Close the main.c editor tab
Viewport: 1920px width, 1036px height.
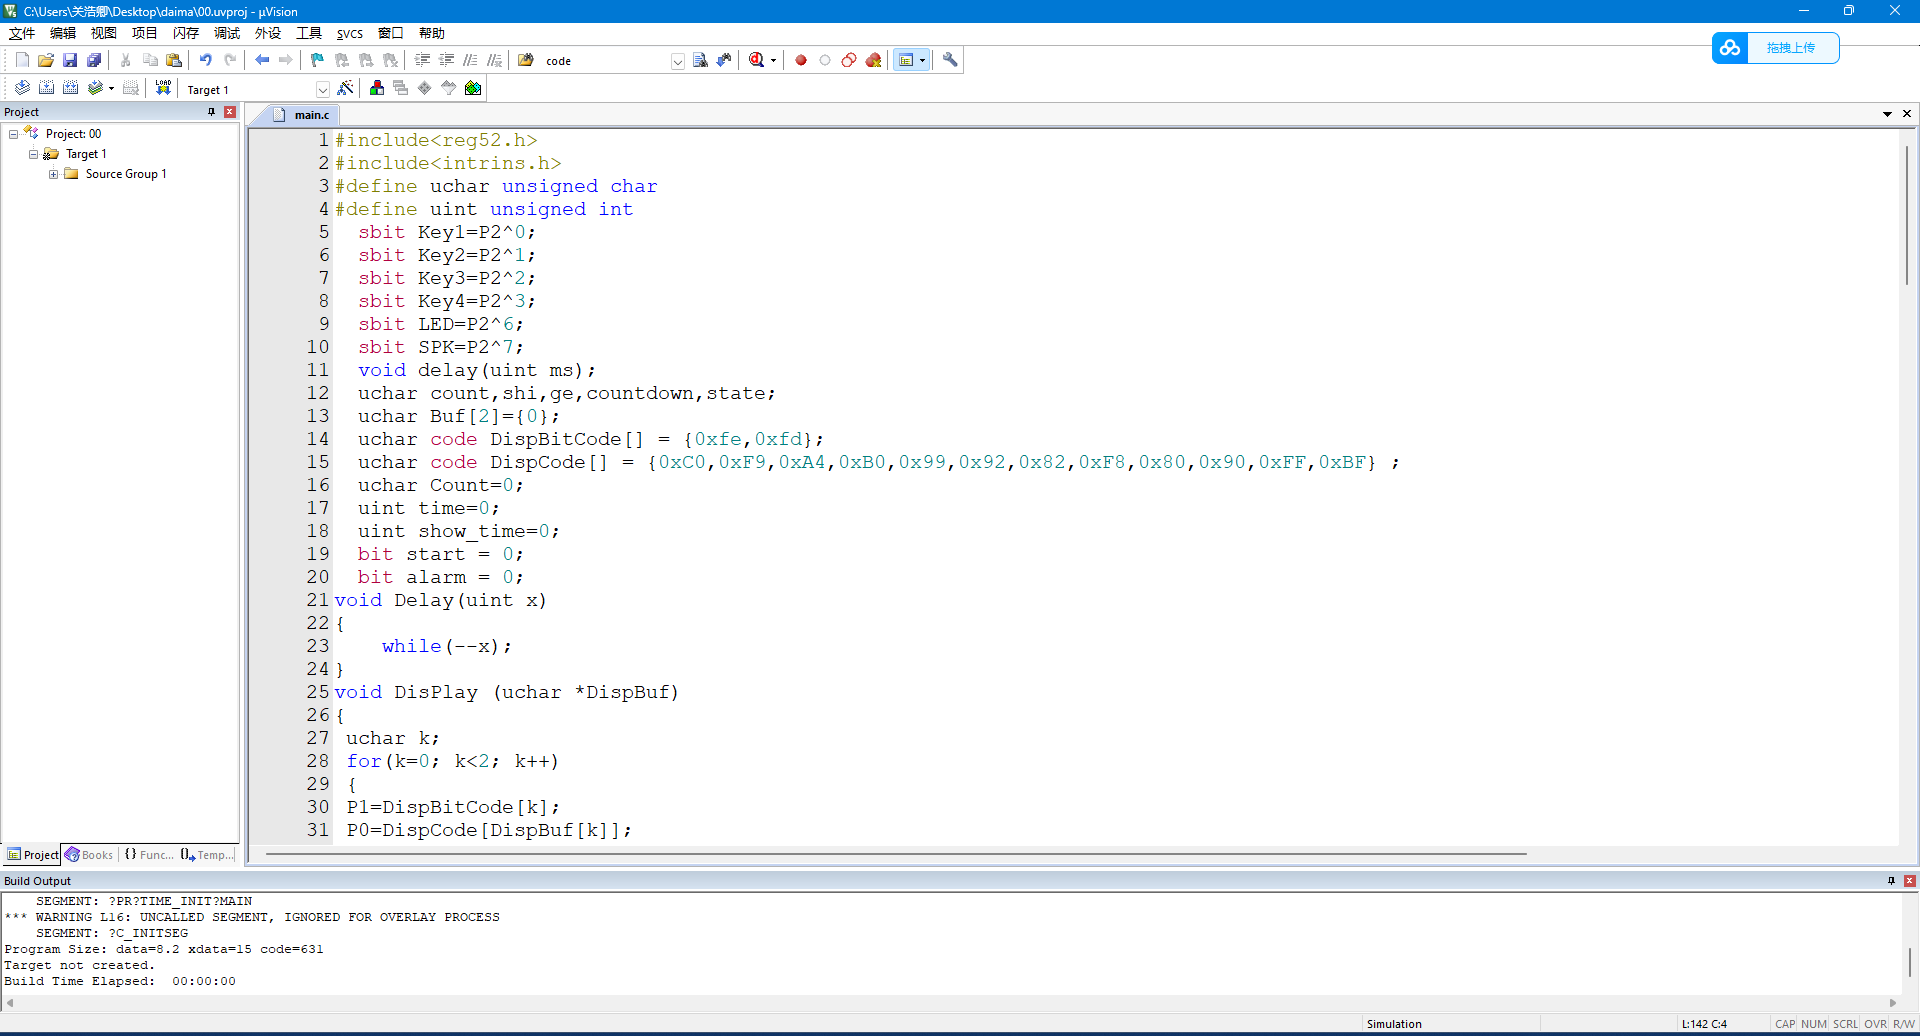(x=1907, y=114)
